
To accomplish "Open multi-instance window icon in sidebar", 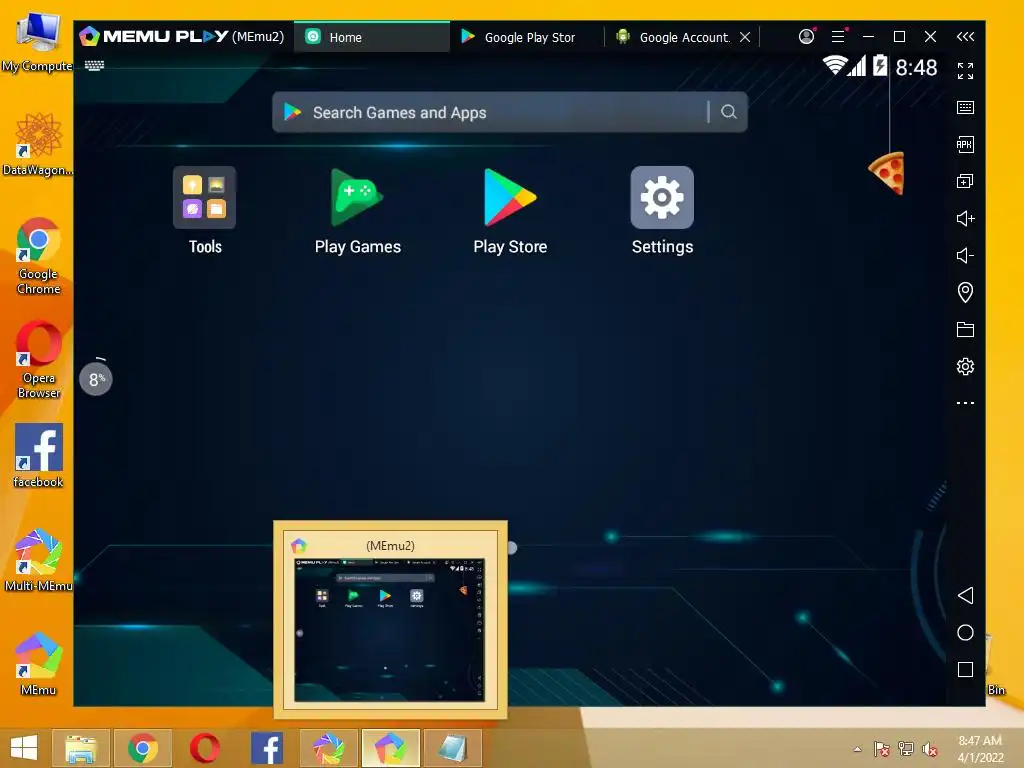I will (965, 181).
